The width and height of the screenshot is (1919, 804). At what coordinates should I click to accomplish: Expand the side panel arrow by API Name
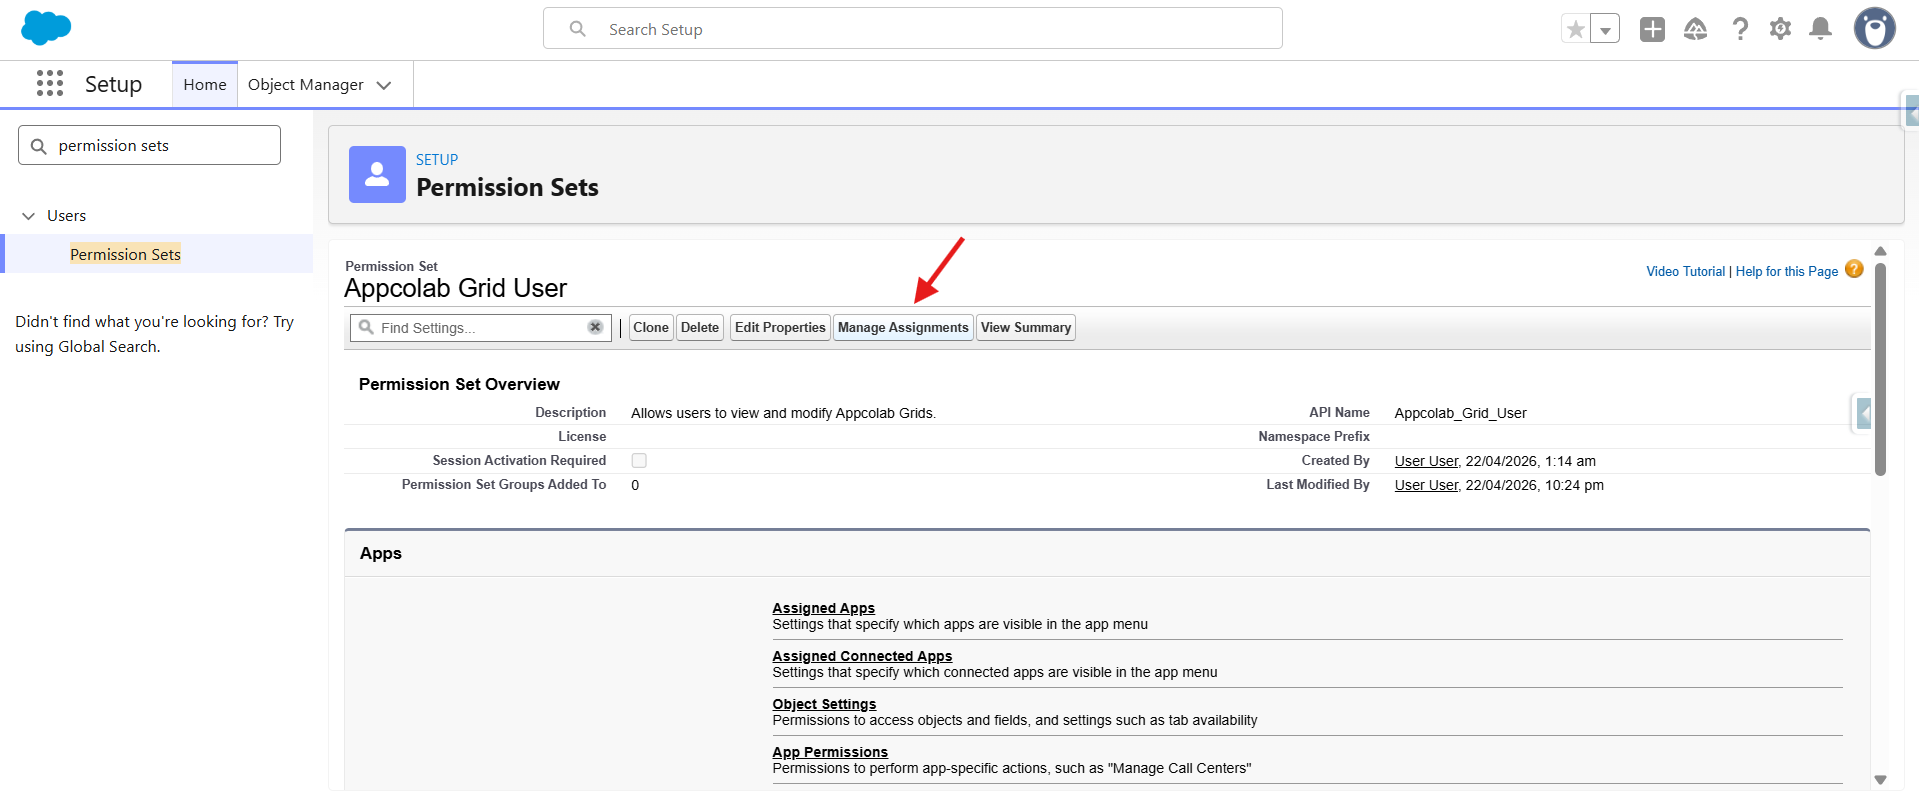(x=1863, y=413)
